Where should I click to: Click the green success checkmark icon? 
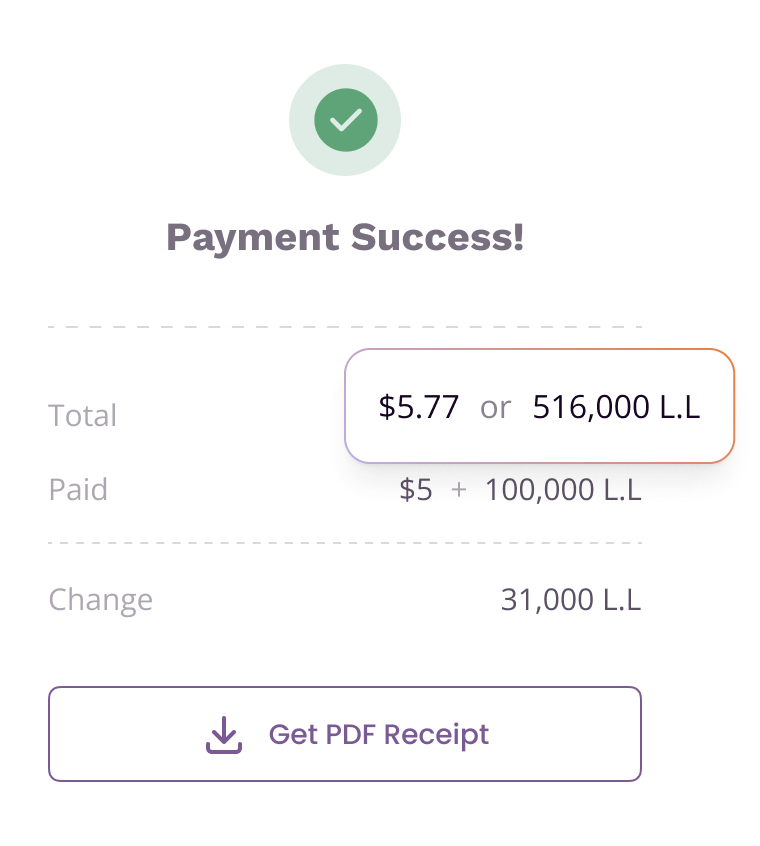pyautogui.click(x=346, y=120)
